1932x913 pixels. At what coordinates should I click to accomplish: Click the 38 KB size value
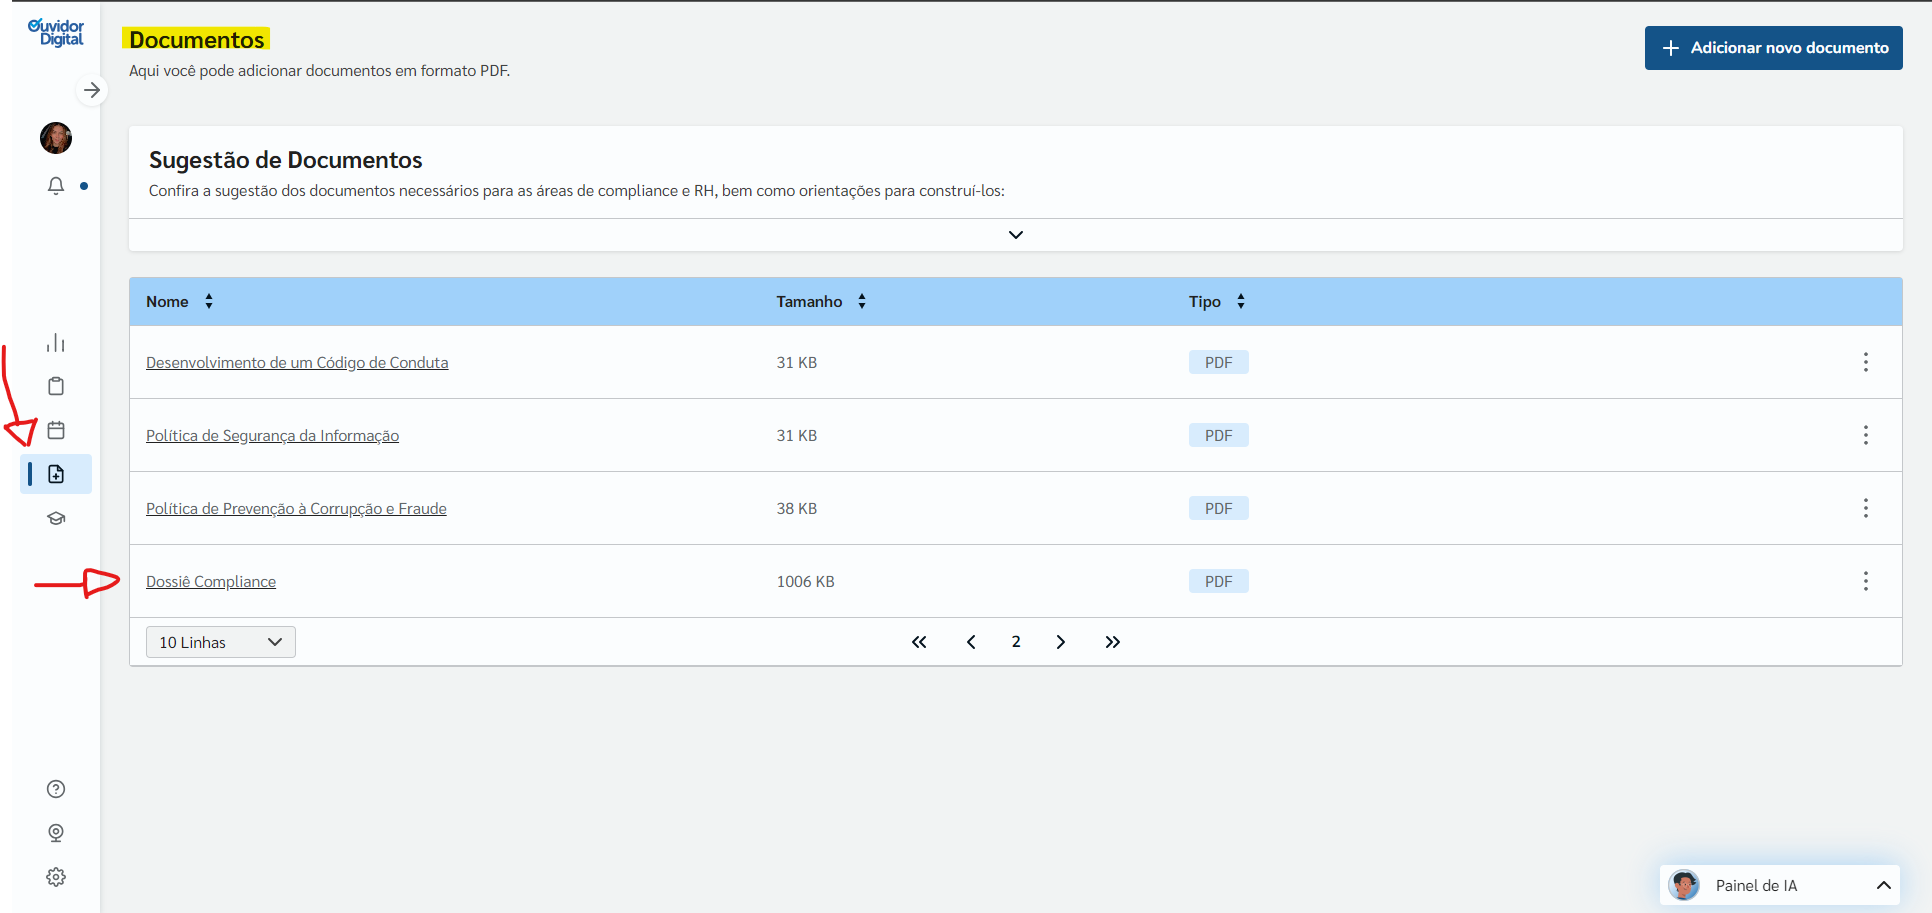pos(797,508)
